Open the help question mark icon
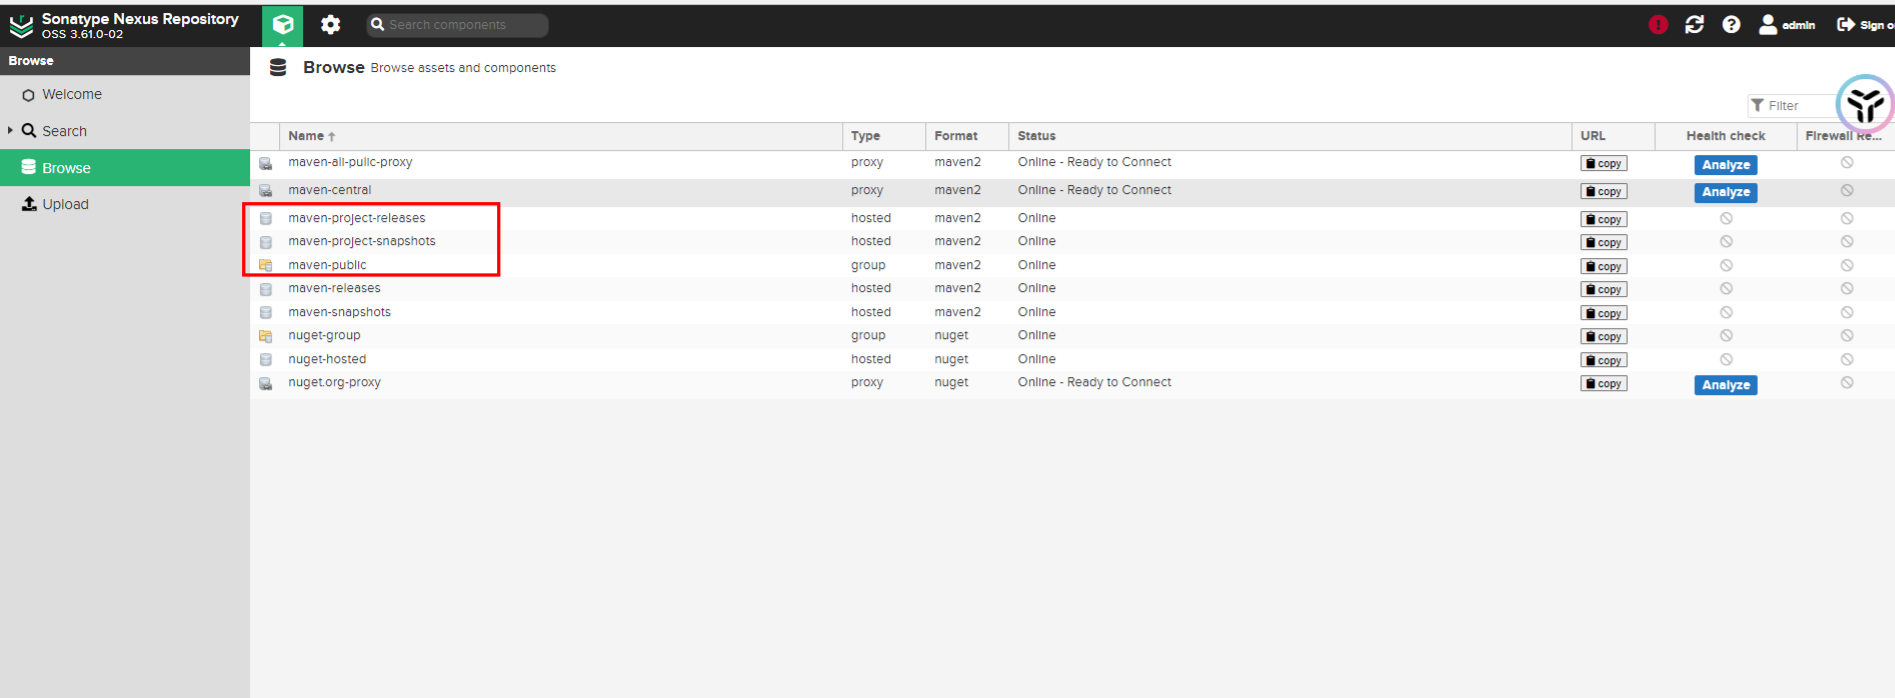The image size is (1895, 698). tap(1731, 25)
